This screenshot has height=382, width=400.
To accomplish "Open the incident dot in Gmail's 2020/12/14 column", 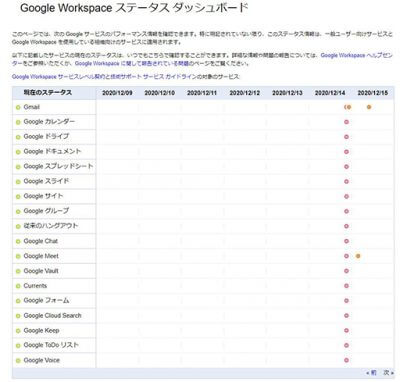I will point(348,107).
